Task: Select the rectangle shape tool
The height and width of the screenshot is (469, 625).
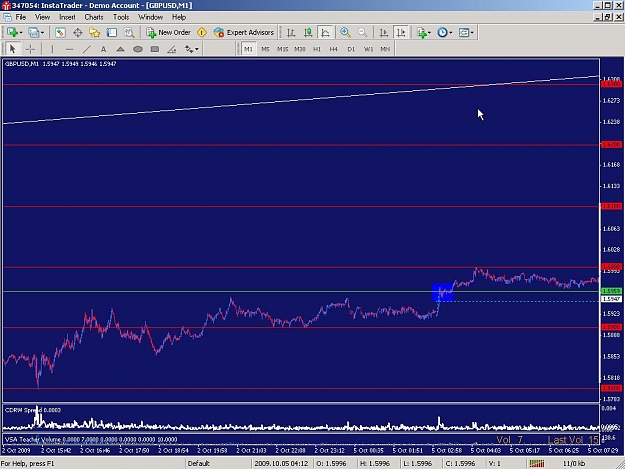Action: pyautogui.click(x=155, y=49)
